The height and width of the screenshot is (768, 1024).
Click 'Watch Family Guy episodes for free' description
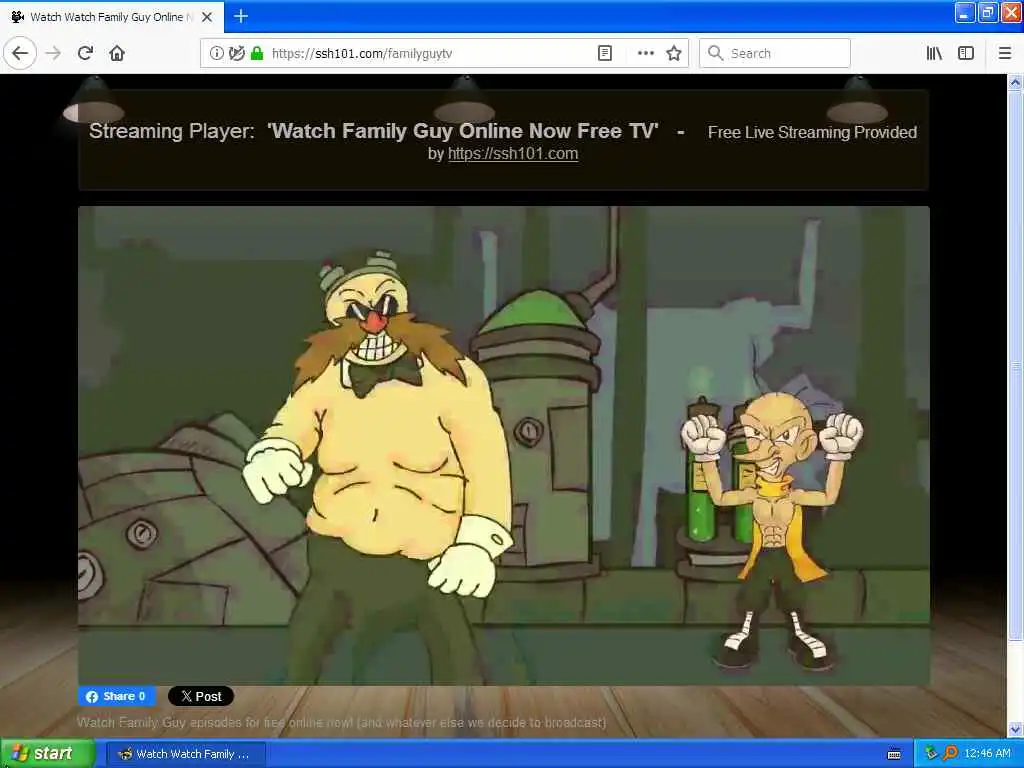342,722
